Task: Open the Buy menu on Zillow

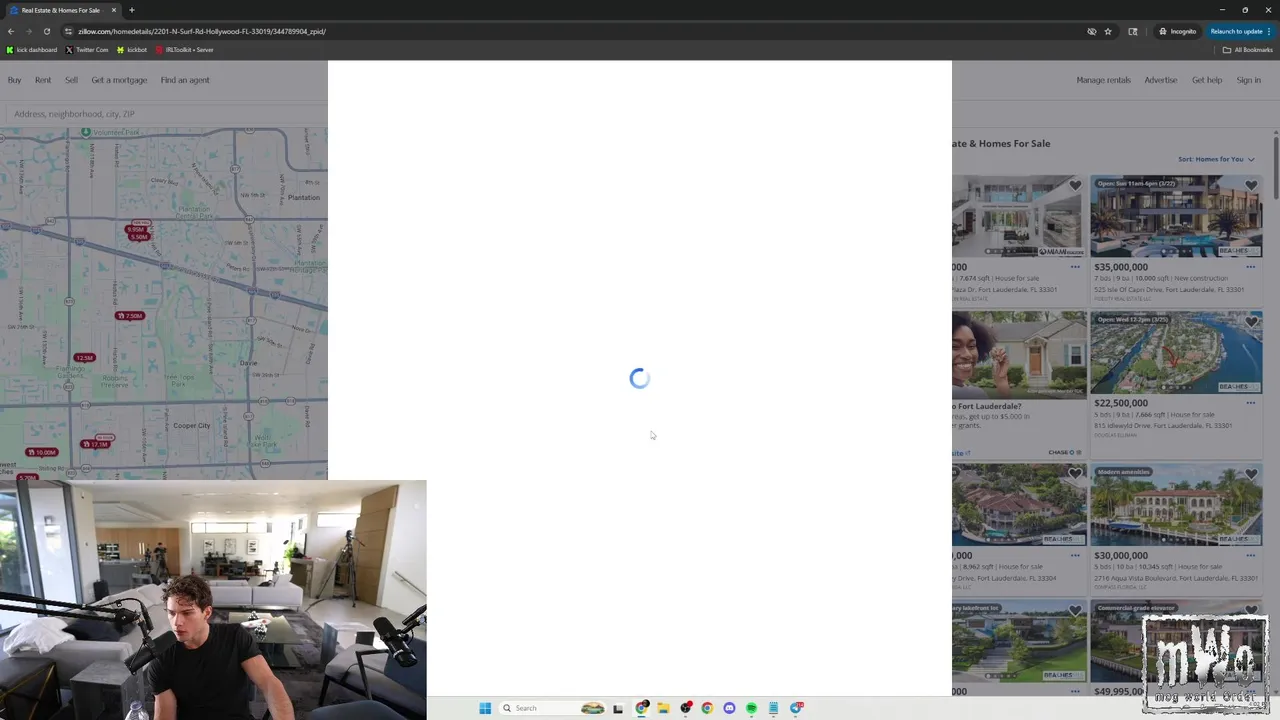Action: [15, 80]
